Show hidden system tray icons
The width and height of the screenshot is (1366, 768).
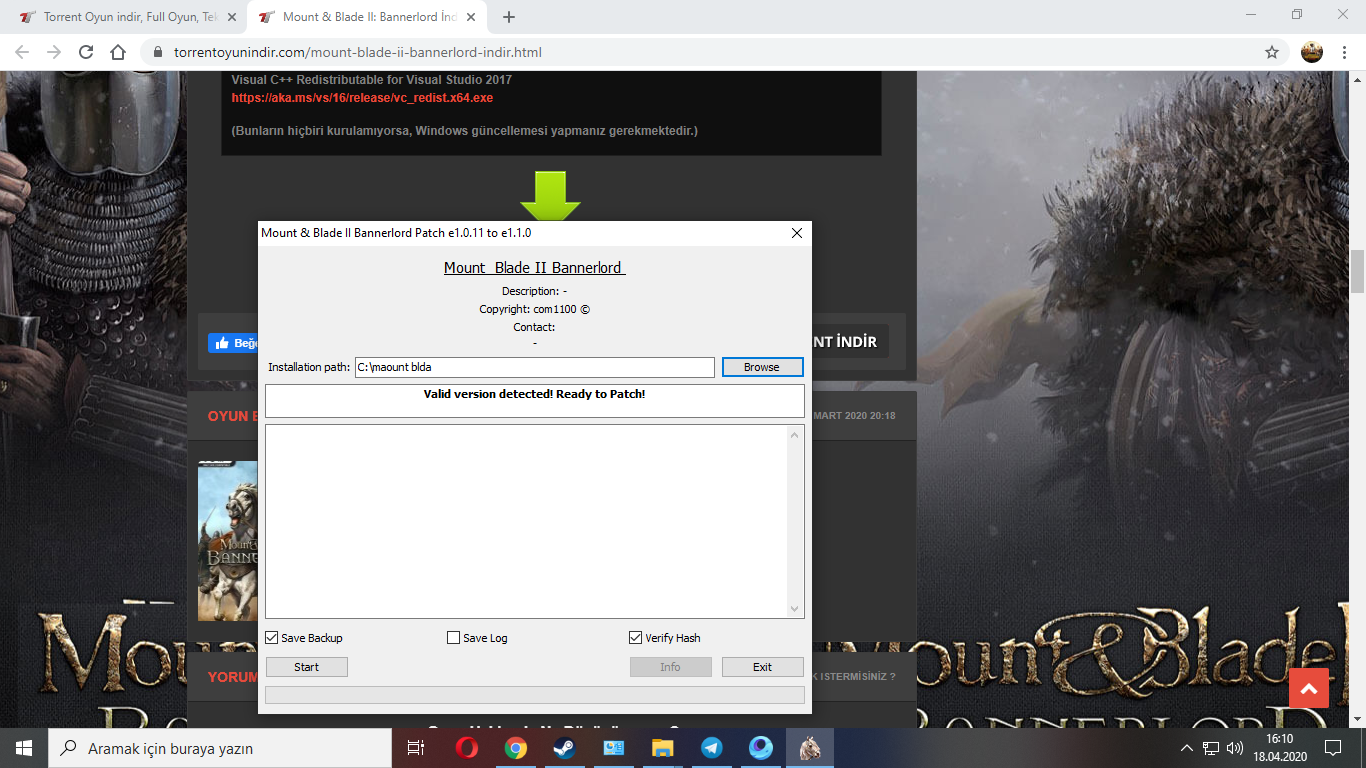pyautogui.click(x=1187, y=748)
